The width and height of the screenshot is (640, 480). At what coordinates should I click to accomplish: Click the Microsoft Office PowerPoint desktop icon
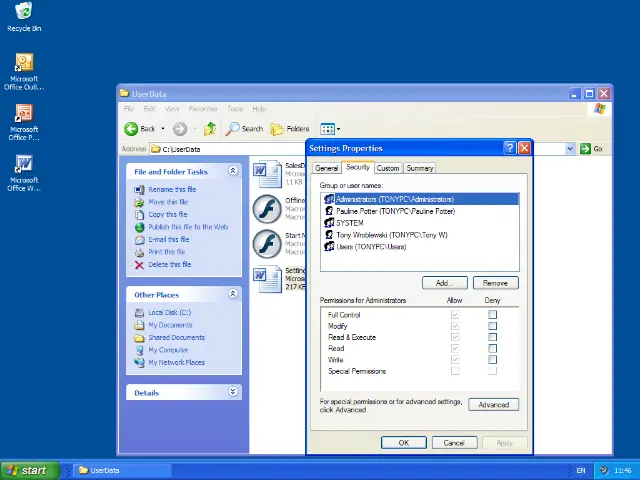coord(23,114)
